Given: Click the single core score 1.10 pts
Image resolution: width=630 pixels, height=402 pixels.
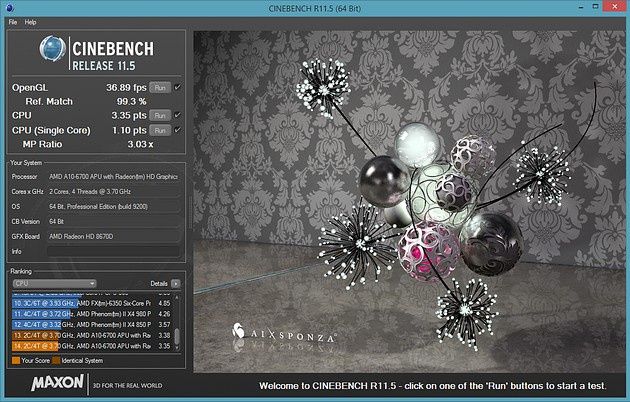Looking at the screenshot, I should coord(129,130).
